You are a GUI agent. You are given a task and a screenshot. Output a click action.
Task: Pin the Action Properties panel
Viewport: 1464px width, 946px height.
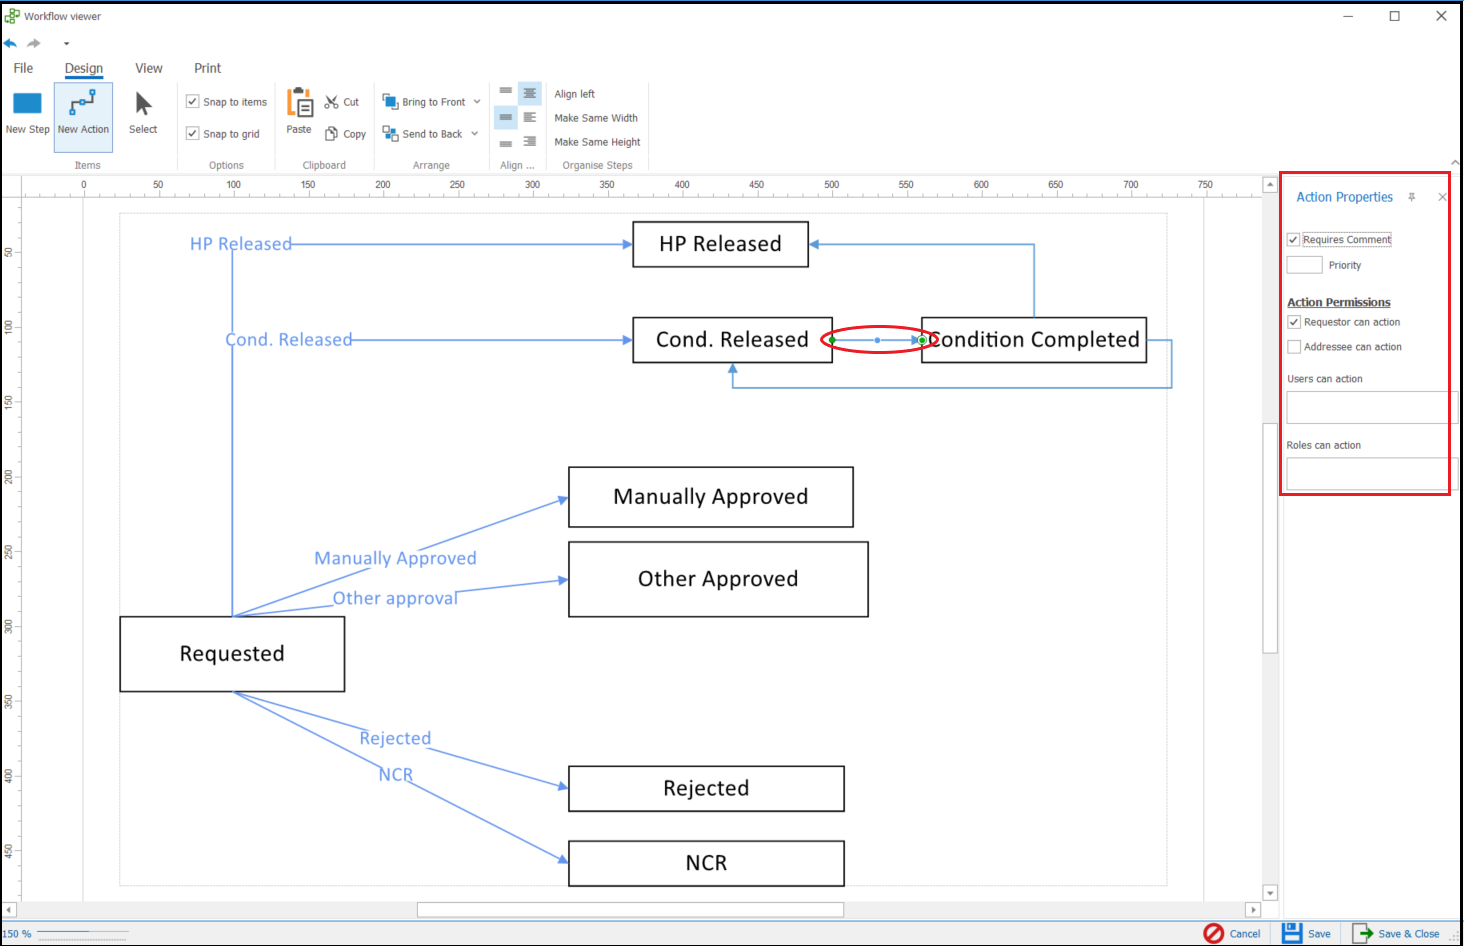pos(1412,197)
